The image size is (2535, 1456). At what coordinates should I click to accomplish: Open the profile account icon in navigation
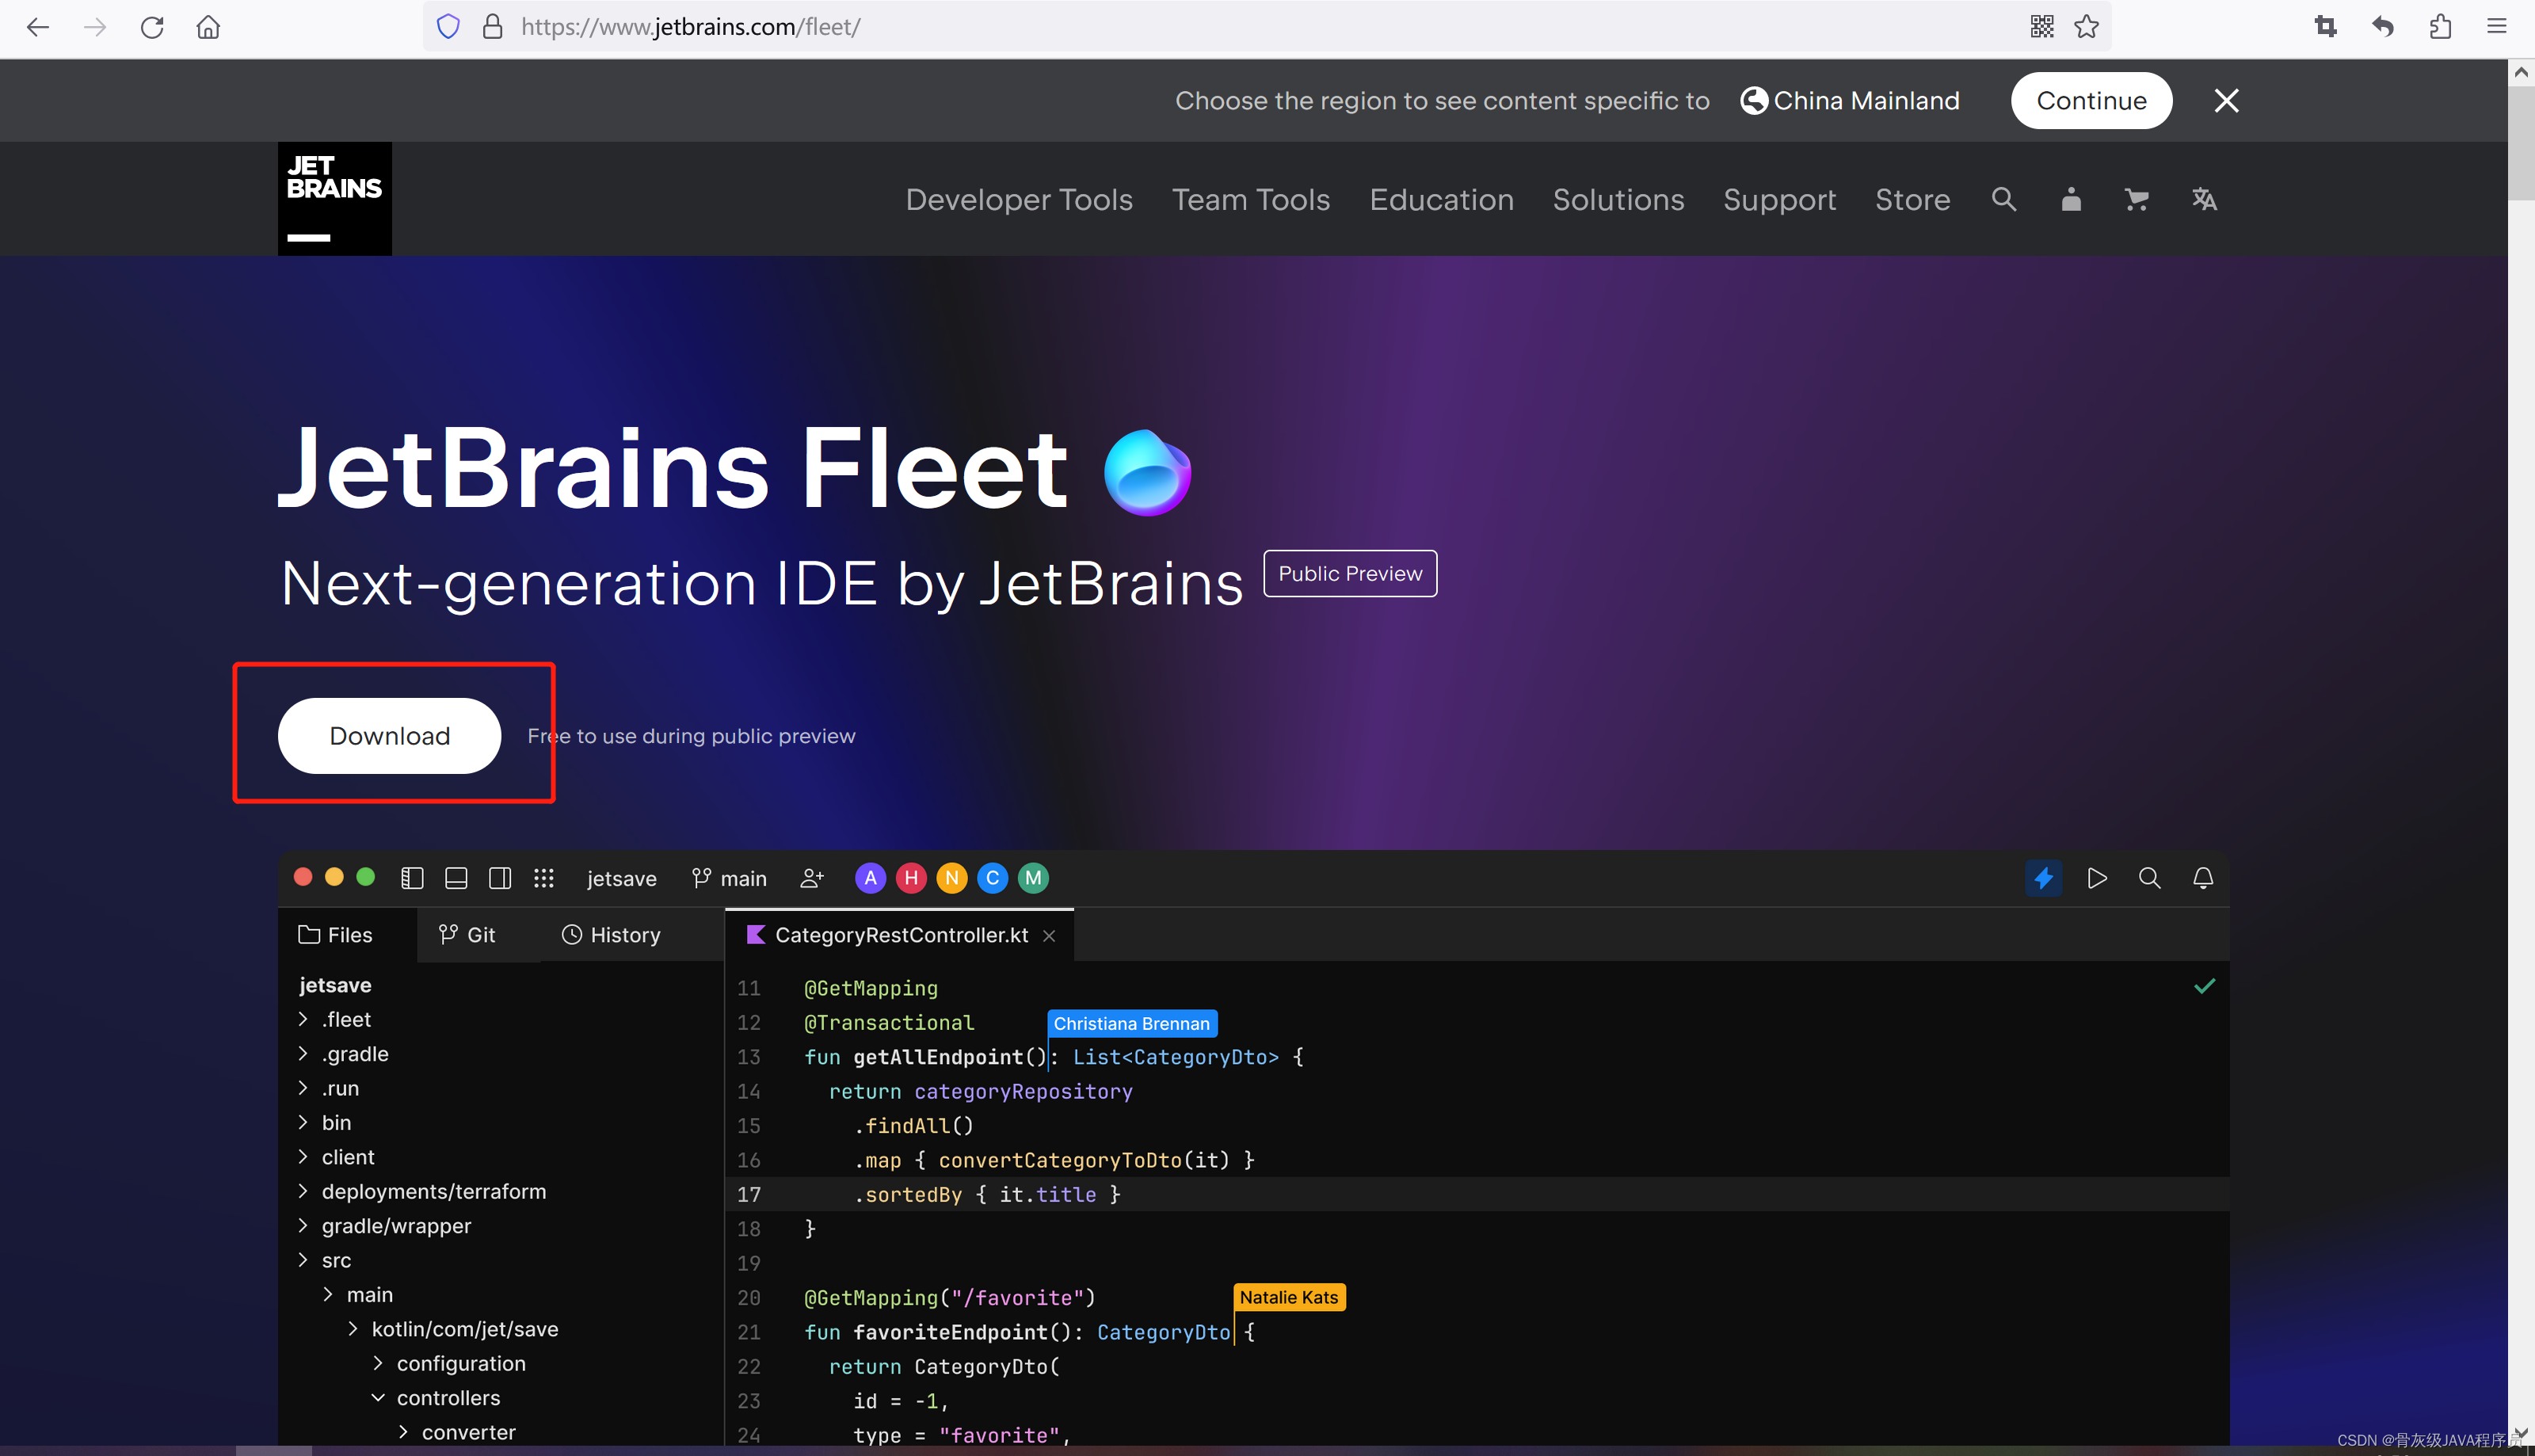pos(2070,199)
